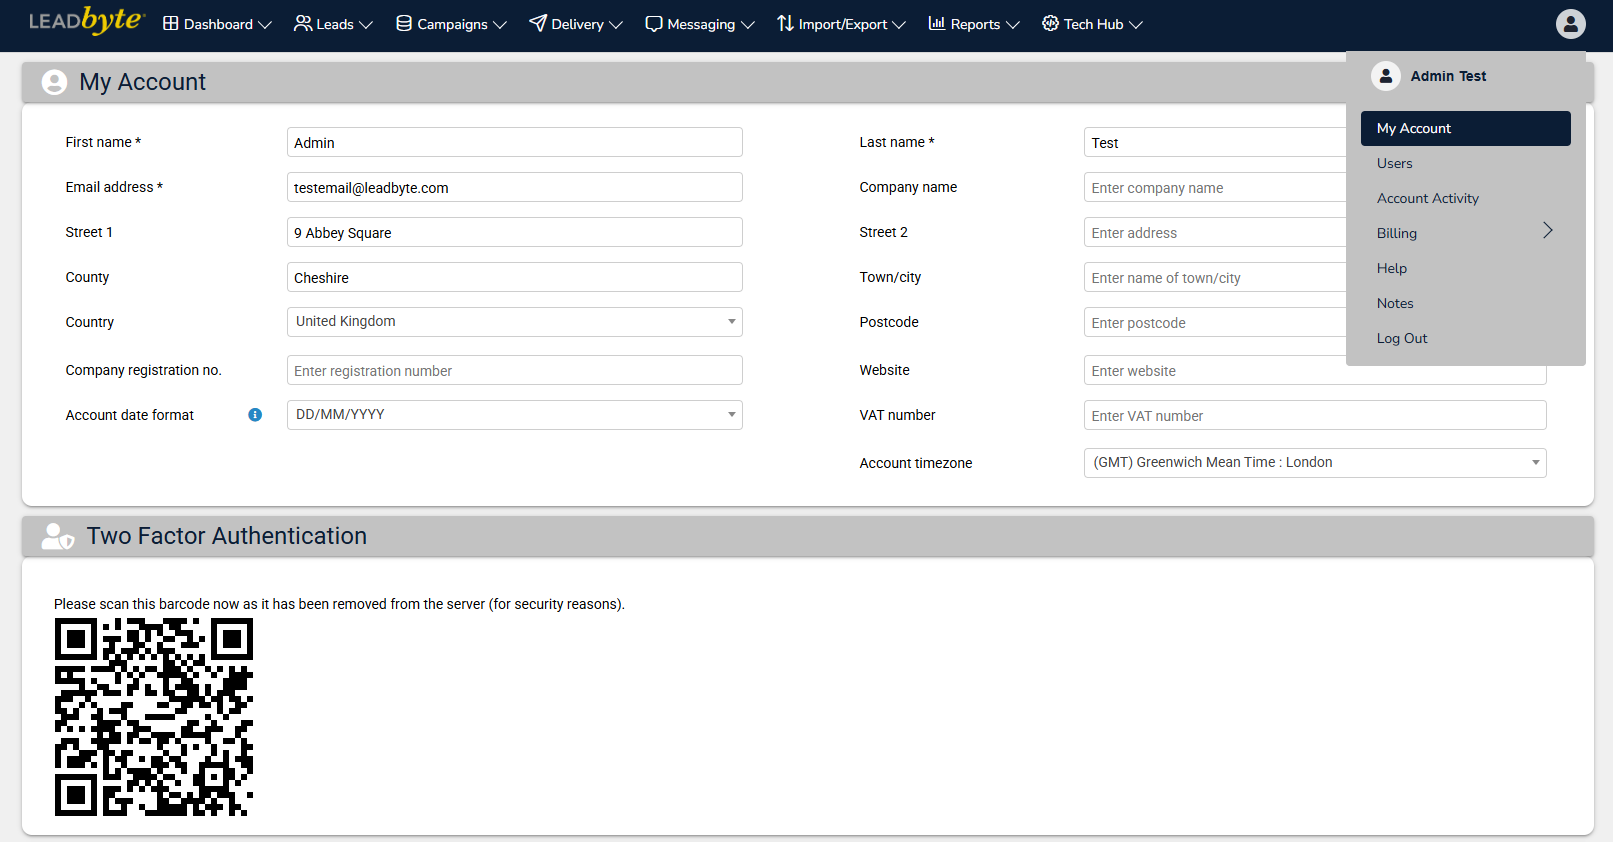The image size is (1613, 842).
Task: Focus the Street 1 field
Action: 515,232
